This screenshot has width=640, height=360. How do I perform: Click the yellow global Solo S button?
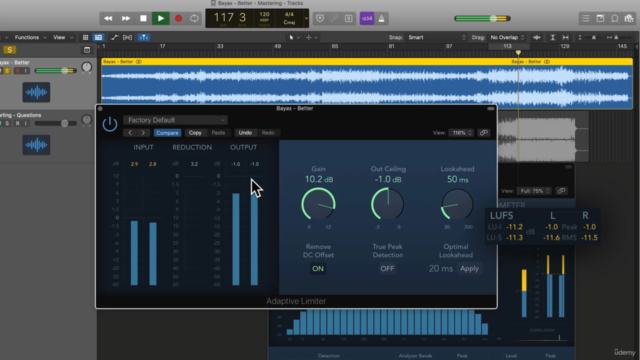click(x=9, y=50)
